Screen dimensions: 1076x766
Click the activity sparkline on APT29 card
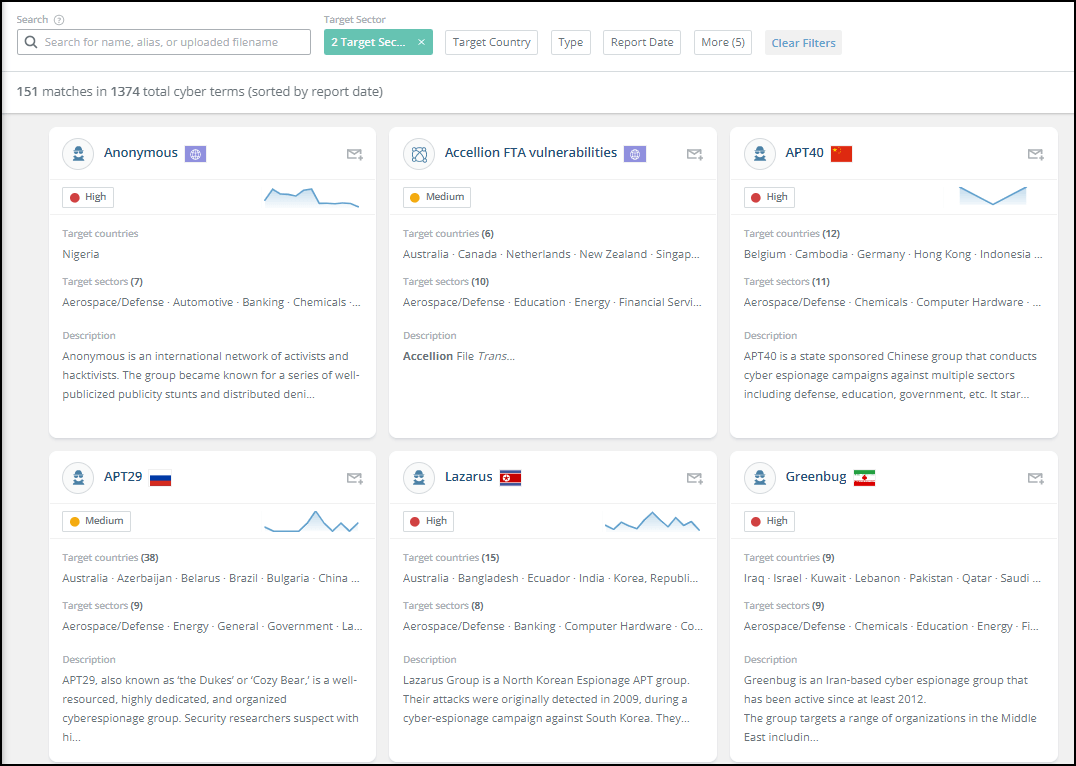coord(312,522)
